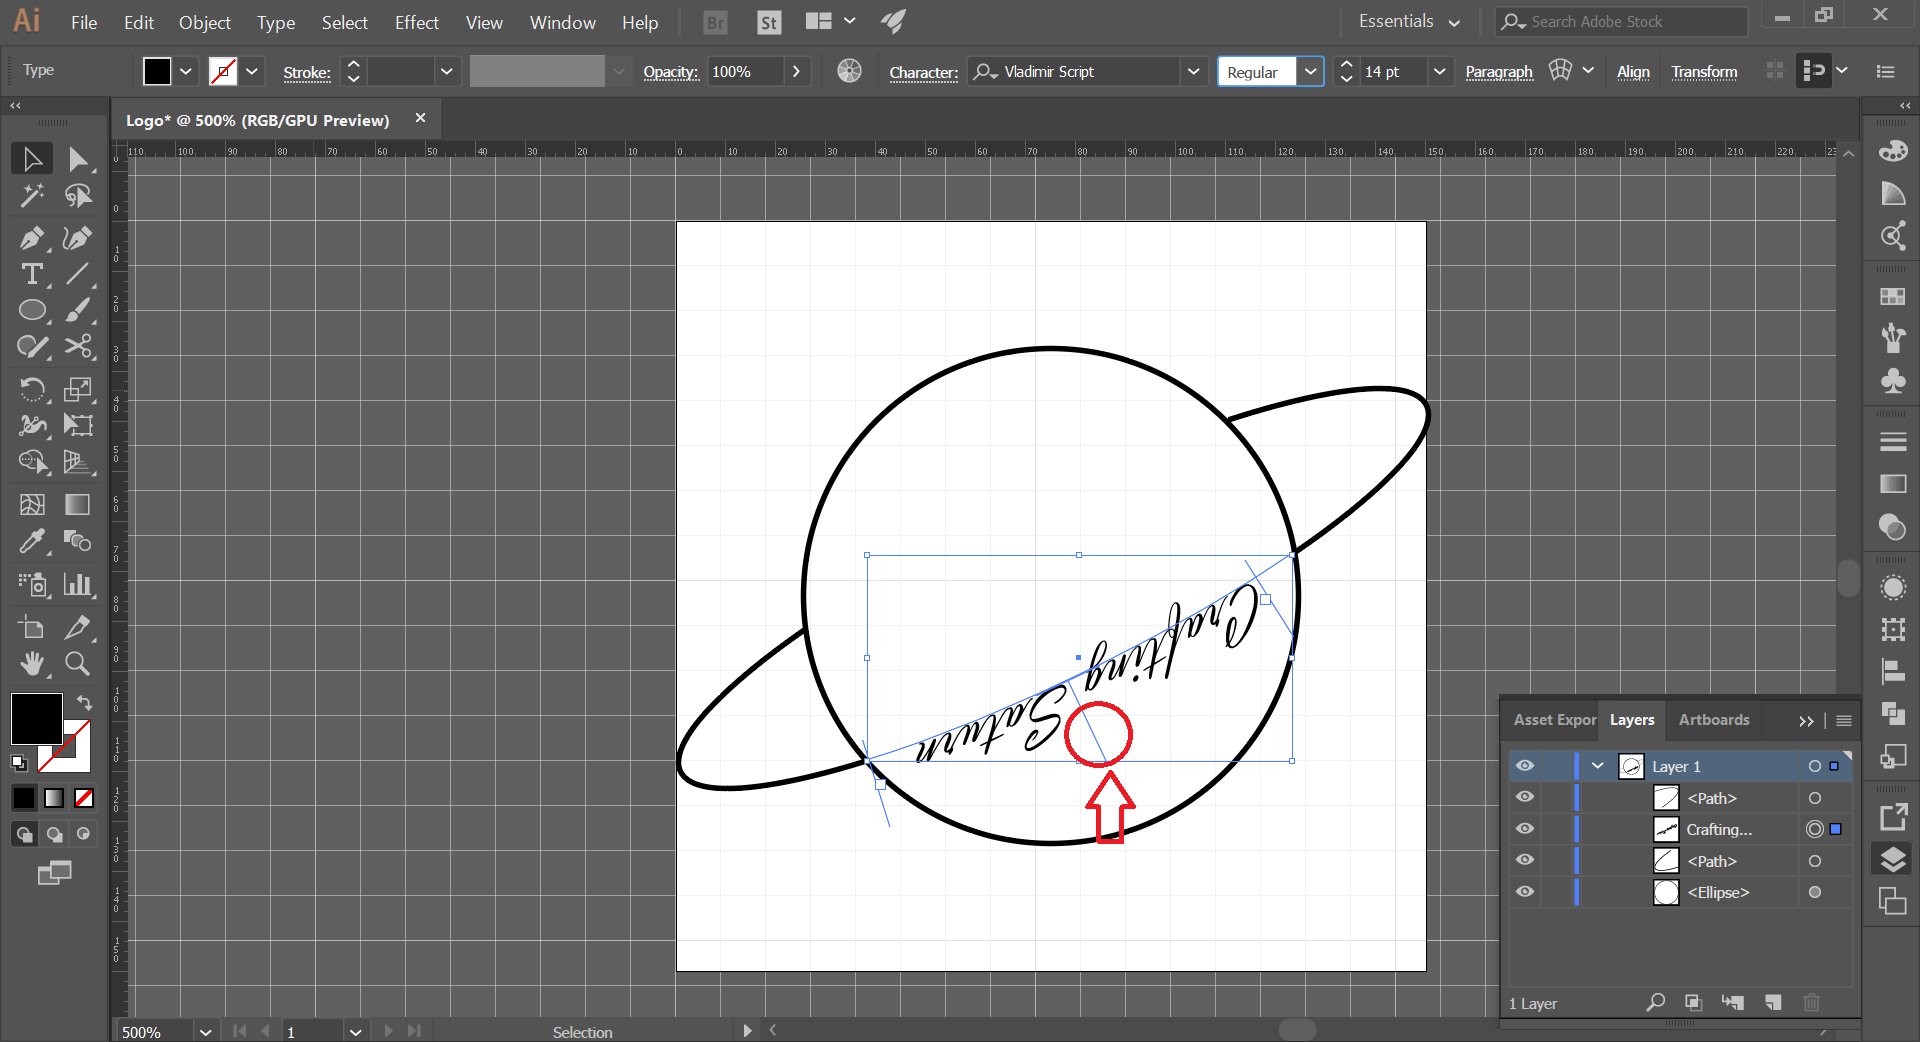This screenshot has height=1042, width=1920.
Task: Select the Type tool
Action: (x=32, y=274)
